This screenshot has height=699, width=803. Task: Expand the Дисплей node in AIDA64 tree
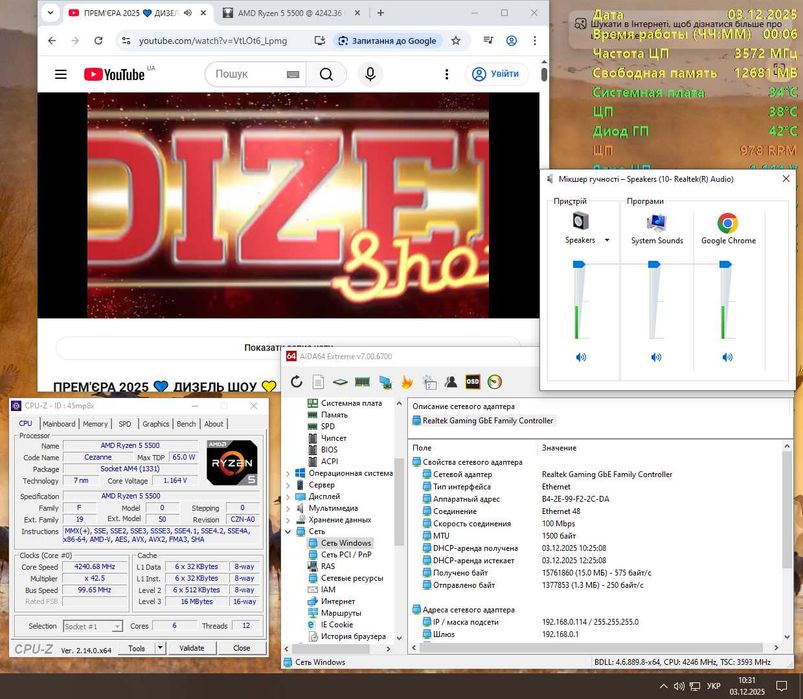click(x=288, y=497)
